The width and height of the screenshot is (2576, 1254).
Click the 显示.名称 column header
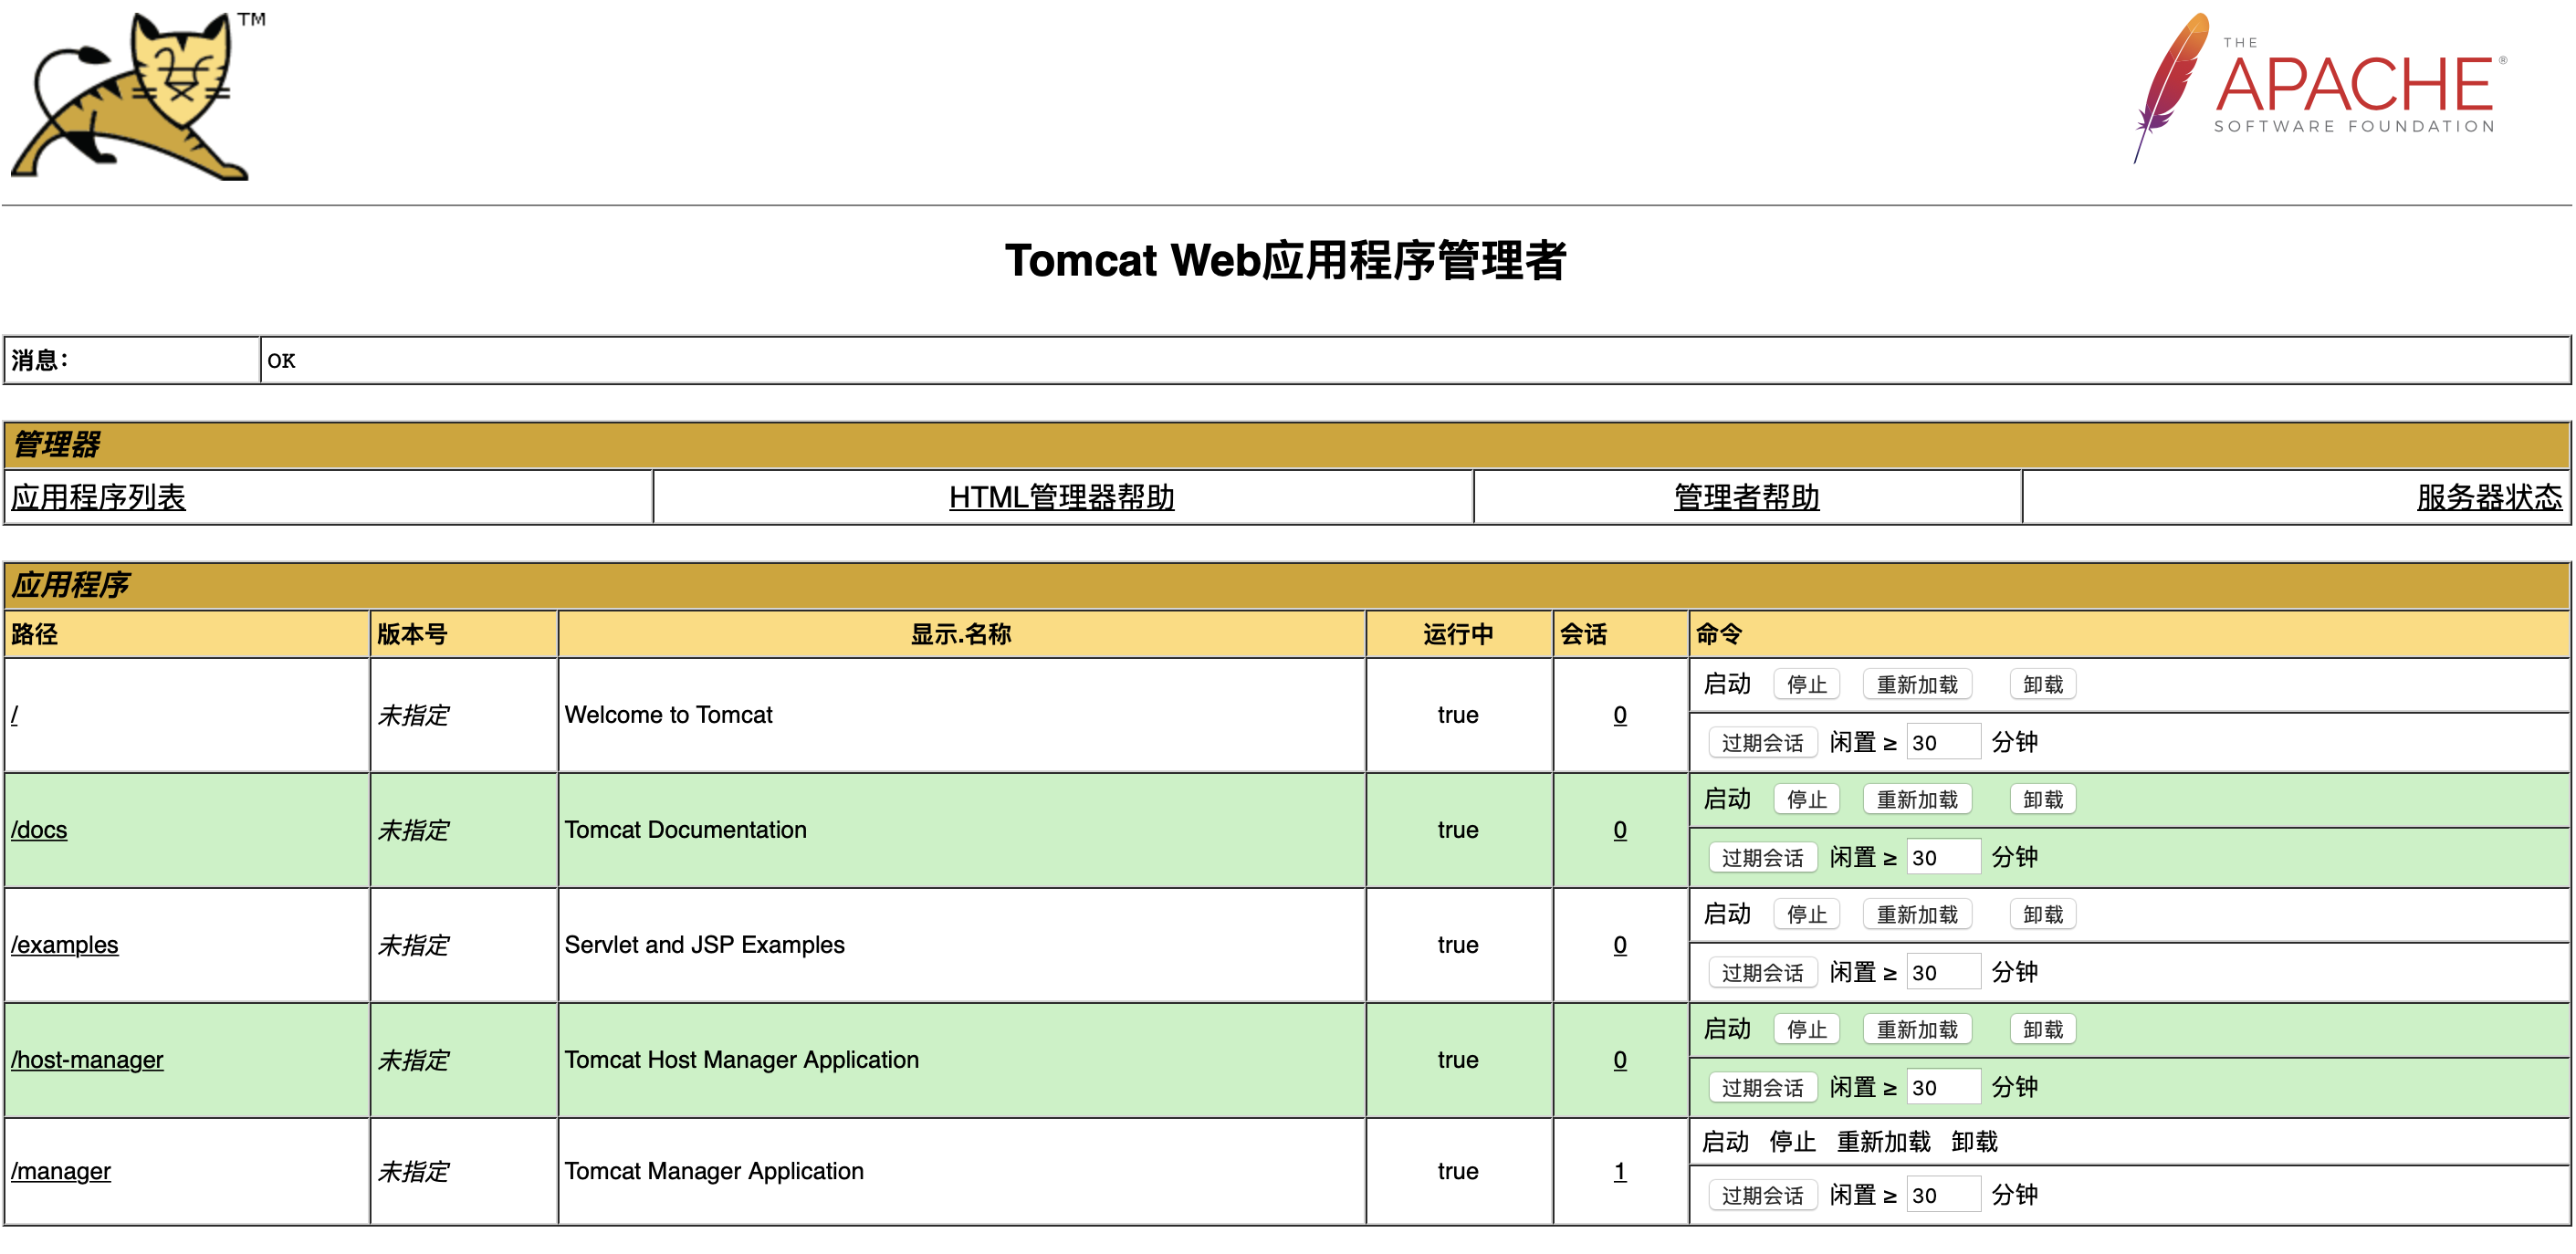[x=961, y=634]
